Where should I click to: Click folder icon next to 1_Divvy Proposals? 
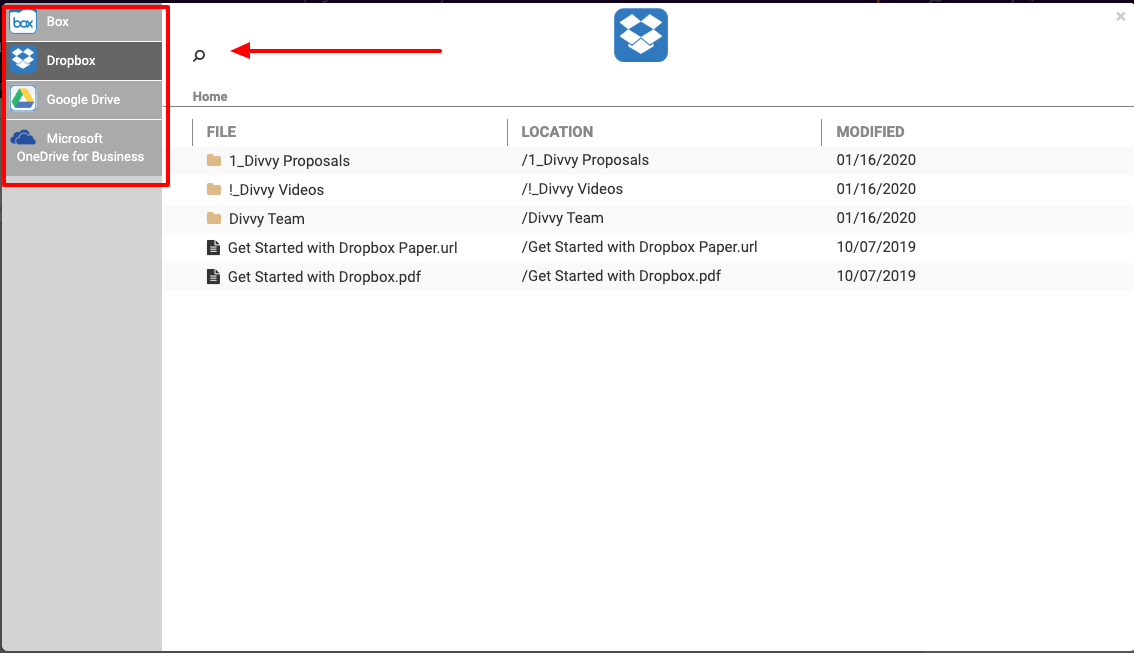(213, 160)
